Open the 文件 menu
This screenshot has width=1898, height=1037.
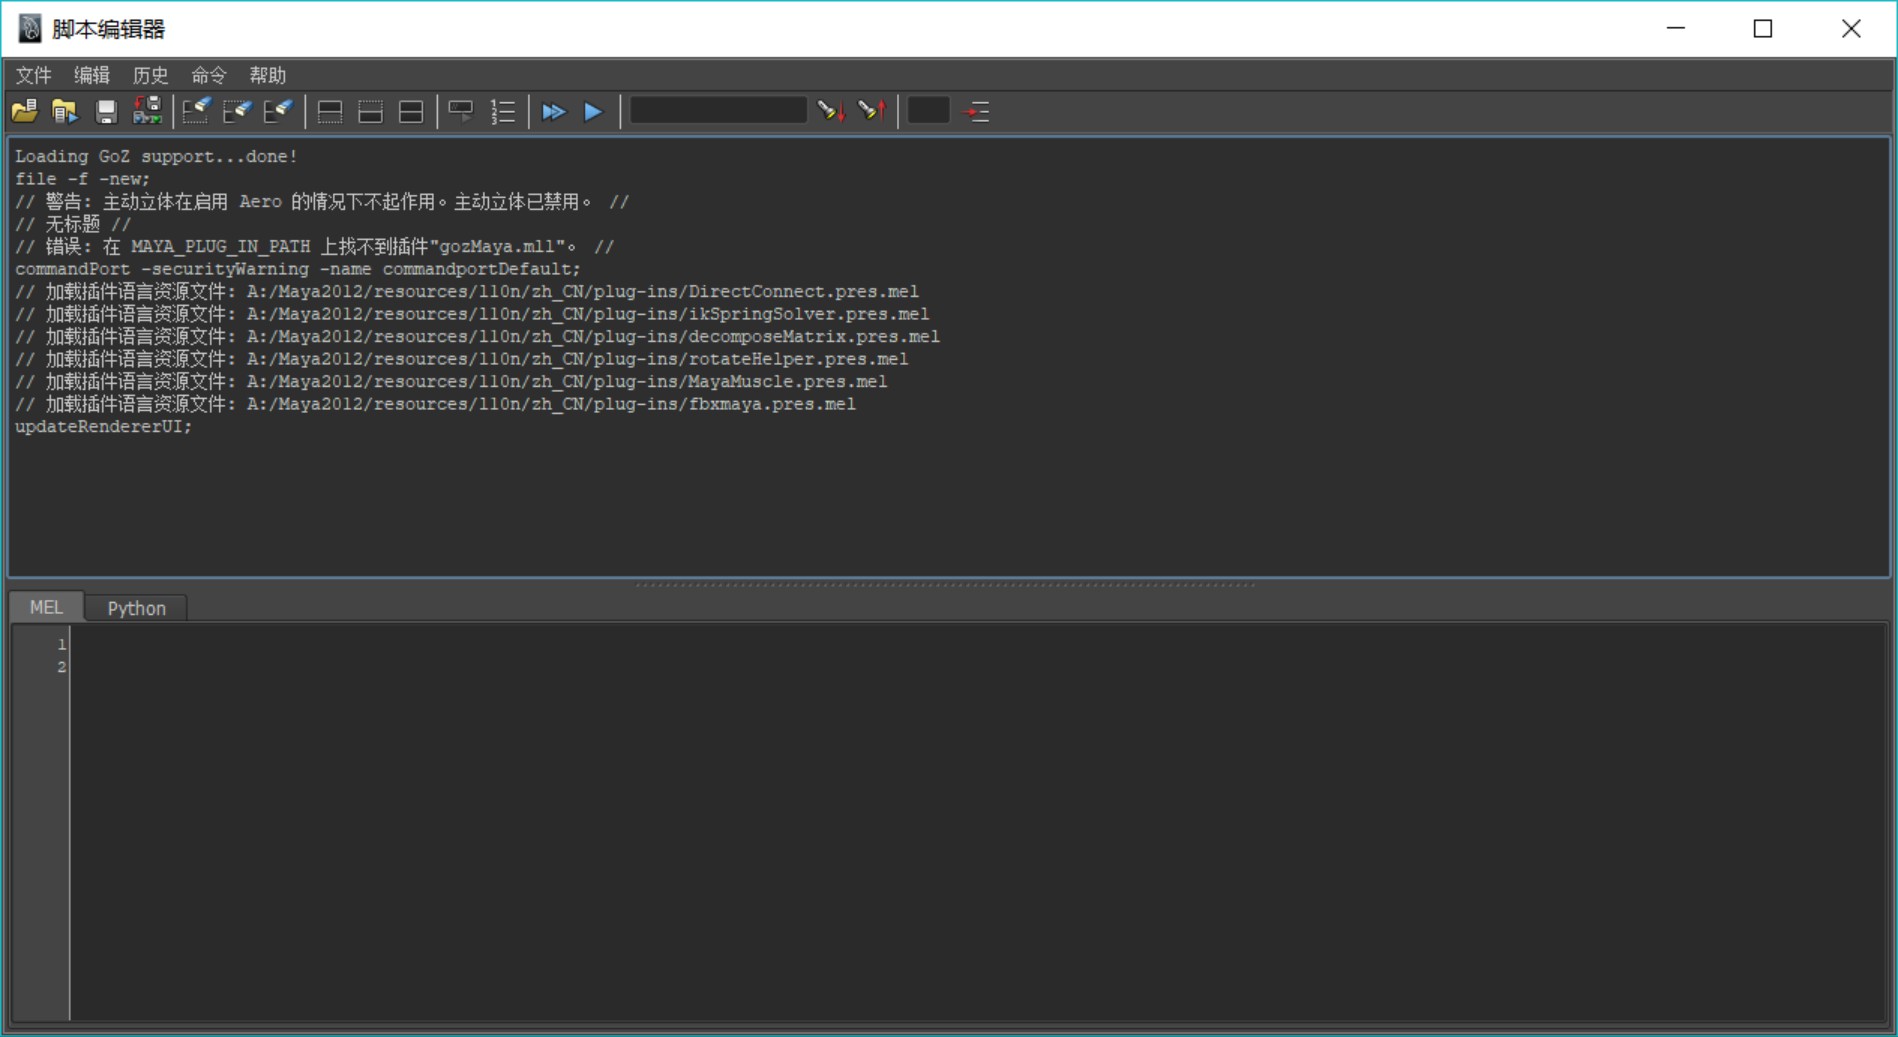coord(33,75)
